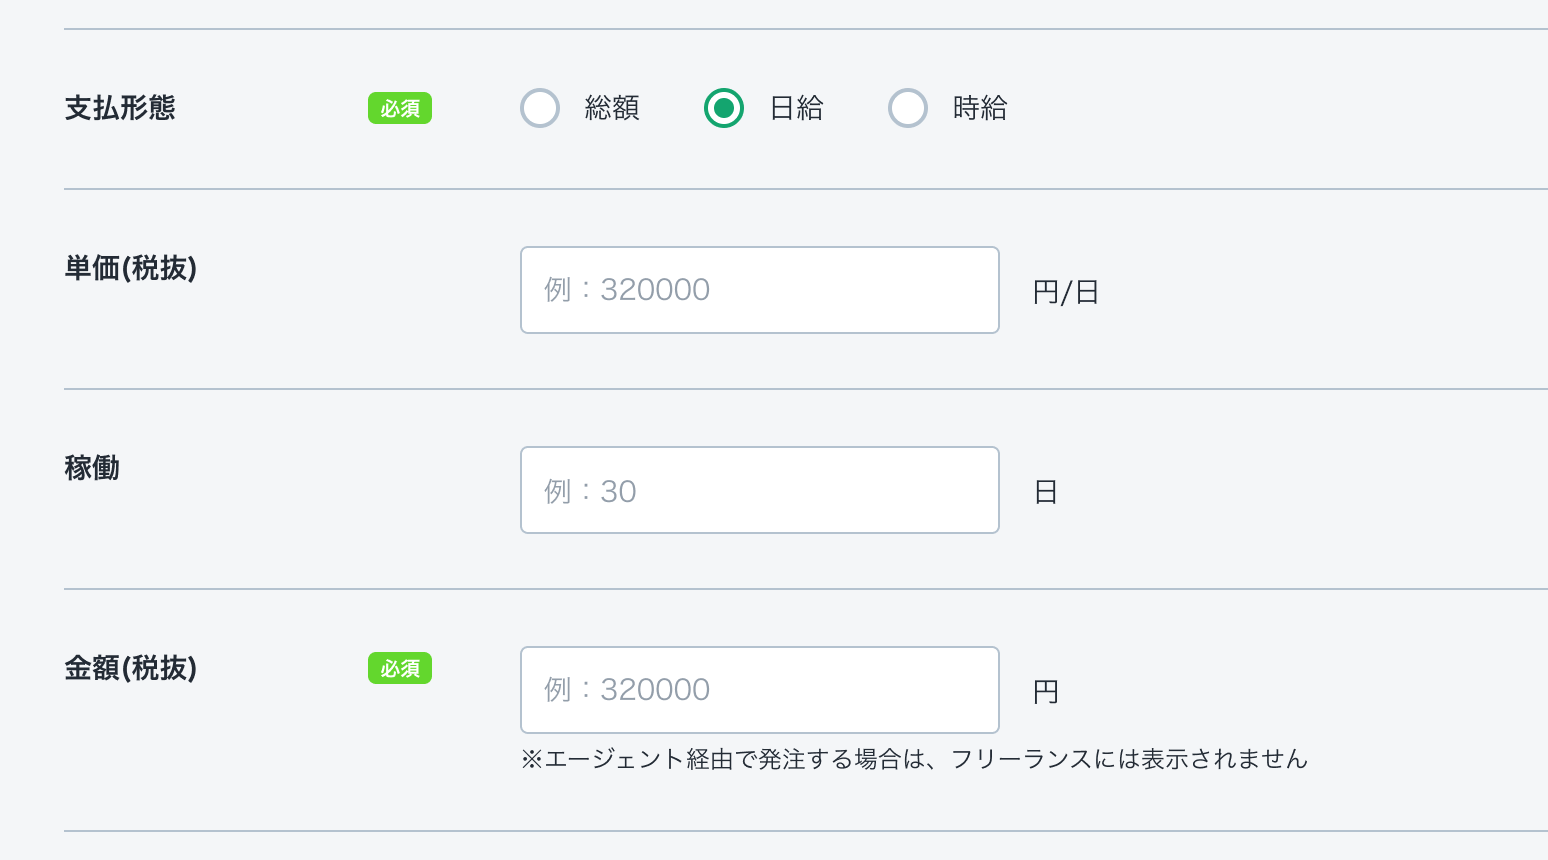Select the 総額 radio button

pos(540,108)
